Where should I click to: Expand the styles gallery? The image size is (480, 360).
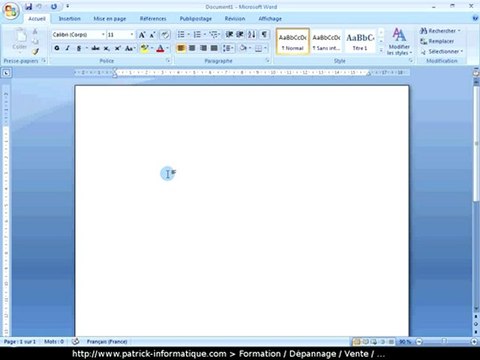click(x=381, y=50)
